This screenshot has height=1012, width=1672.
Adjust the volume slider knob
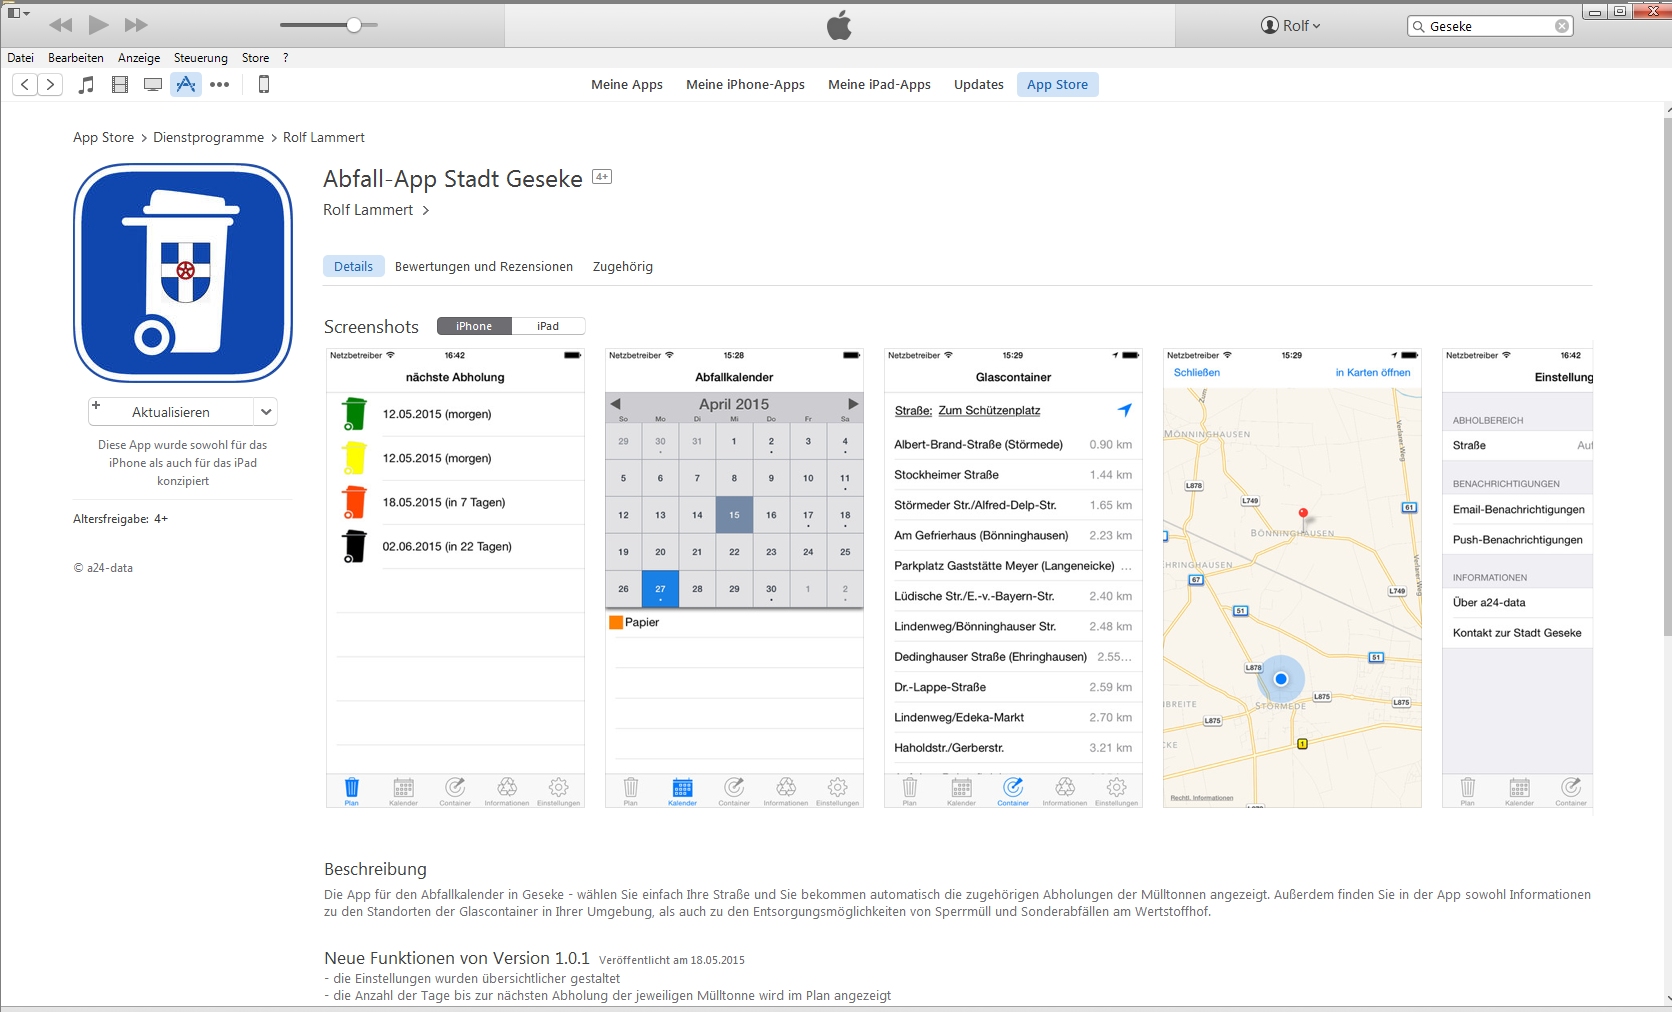354,25
